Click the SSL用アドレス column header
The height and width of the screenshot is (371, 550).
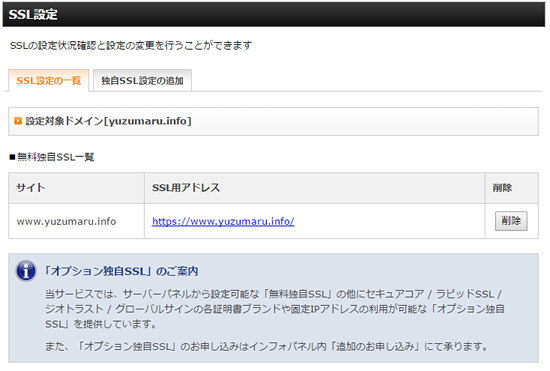(315, 188)
